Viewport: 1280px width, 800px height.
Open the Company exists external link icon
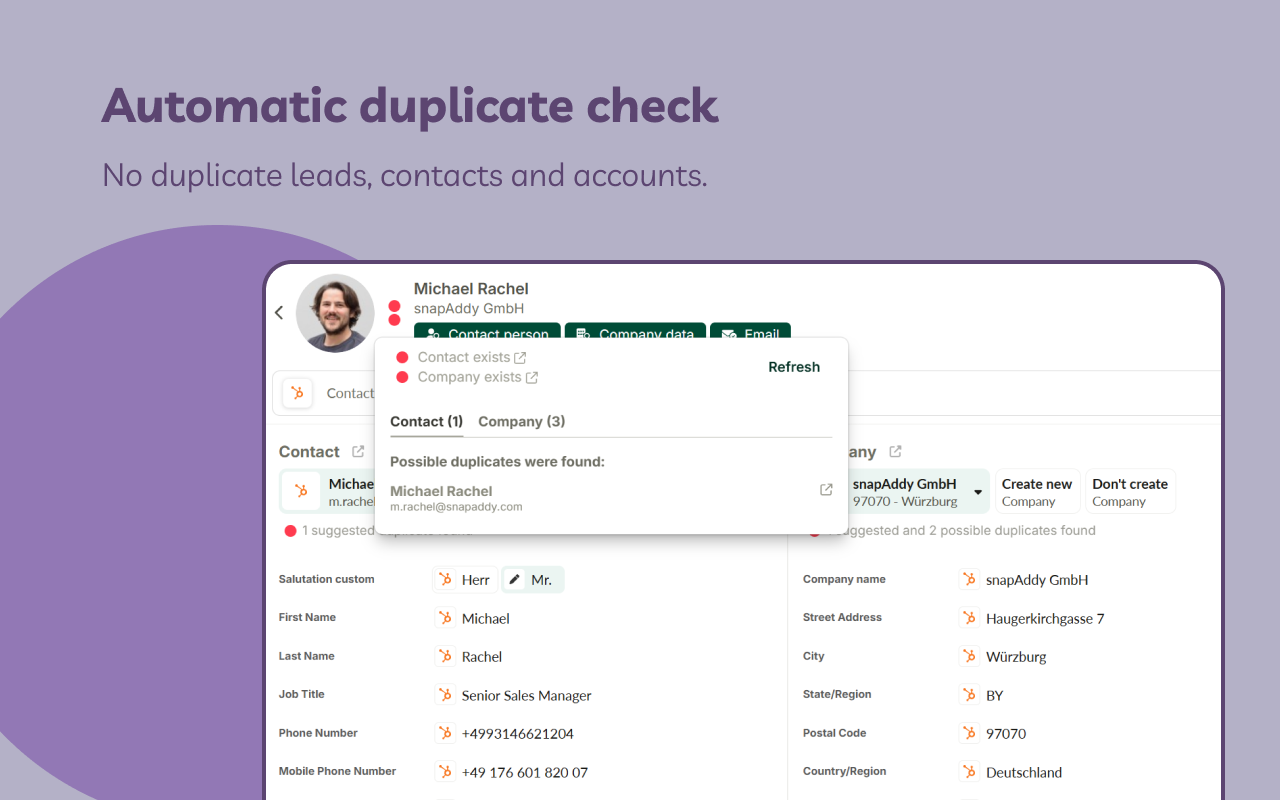click(532, 377)
